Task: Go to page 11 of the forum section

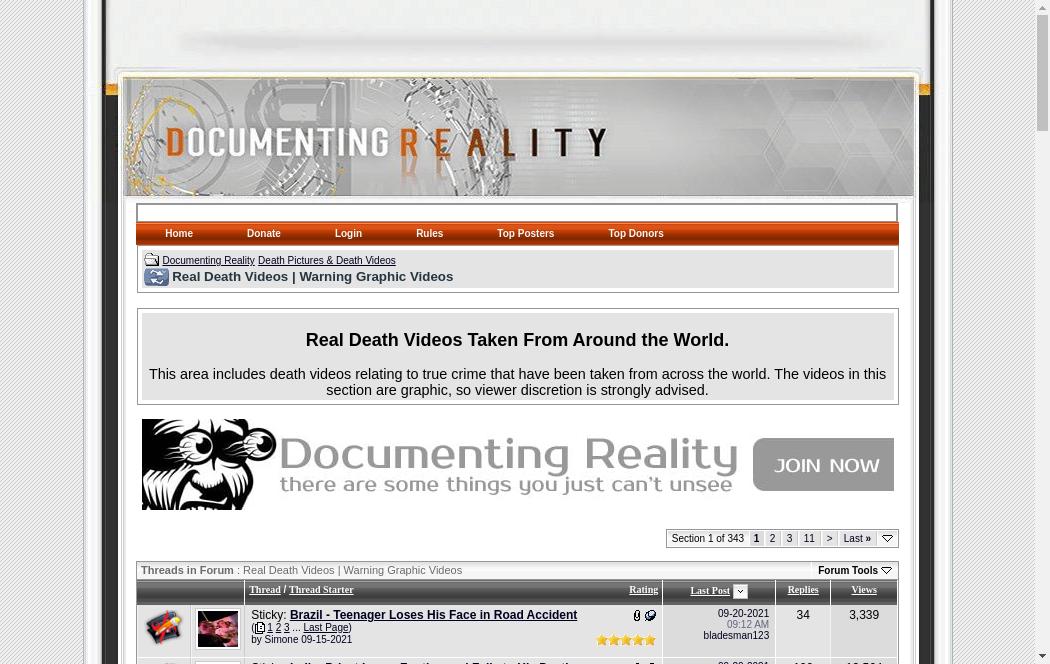Action: point(809,539)
